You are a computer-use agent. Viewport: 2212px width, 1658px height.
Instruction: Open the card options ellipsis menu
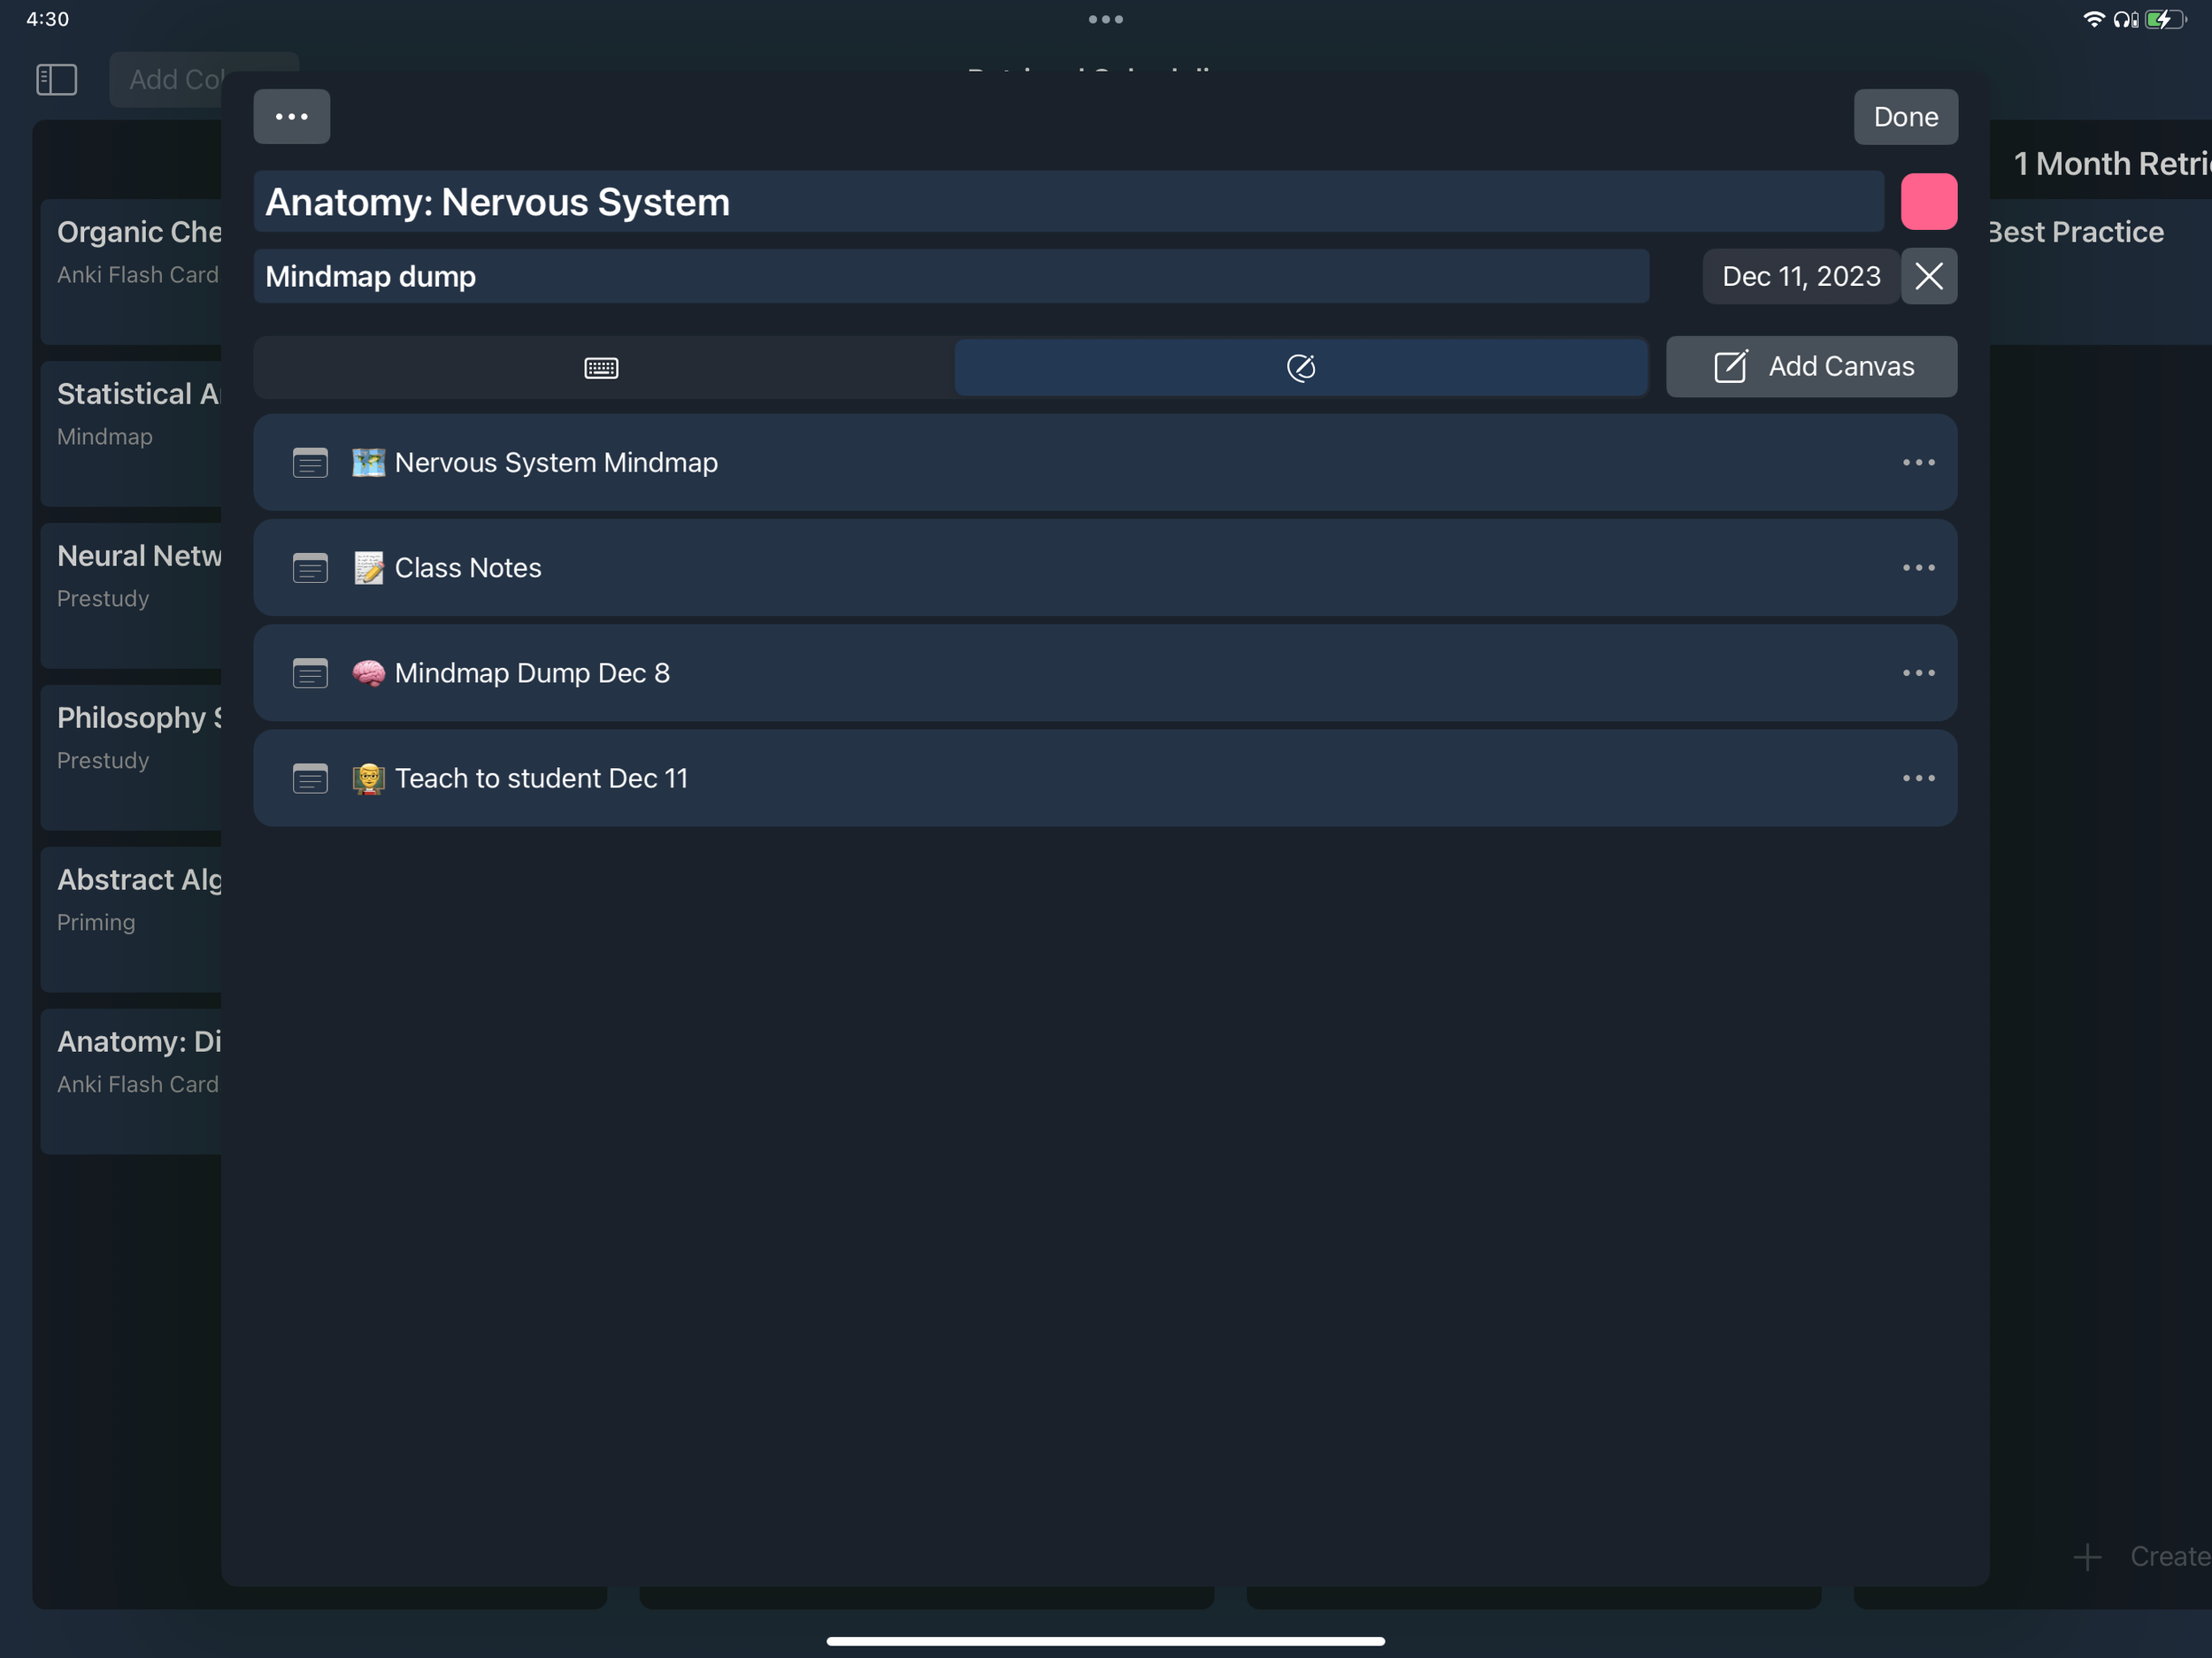click(291, 117)
